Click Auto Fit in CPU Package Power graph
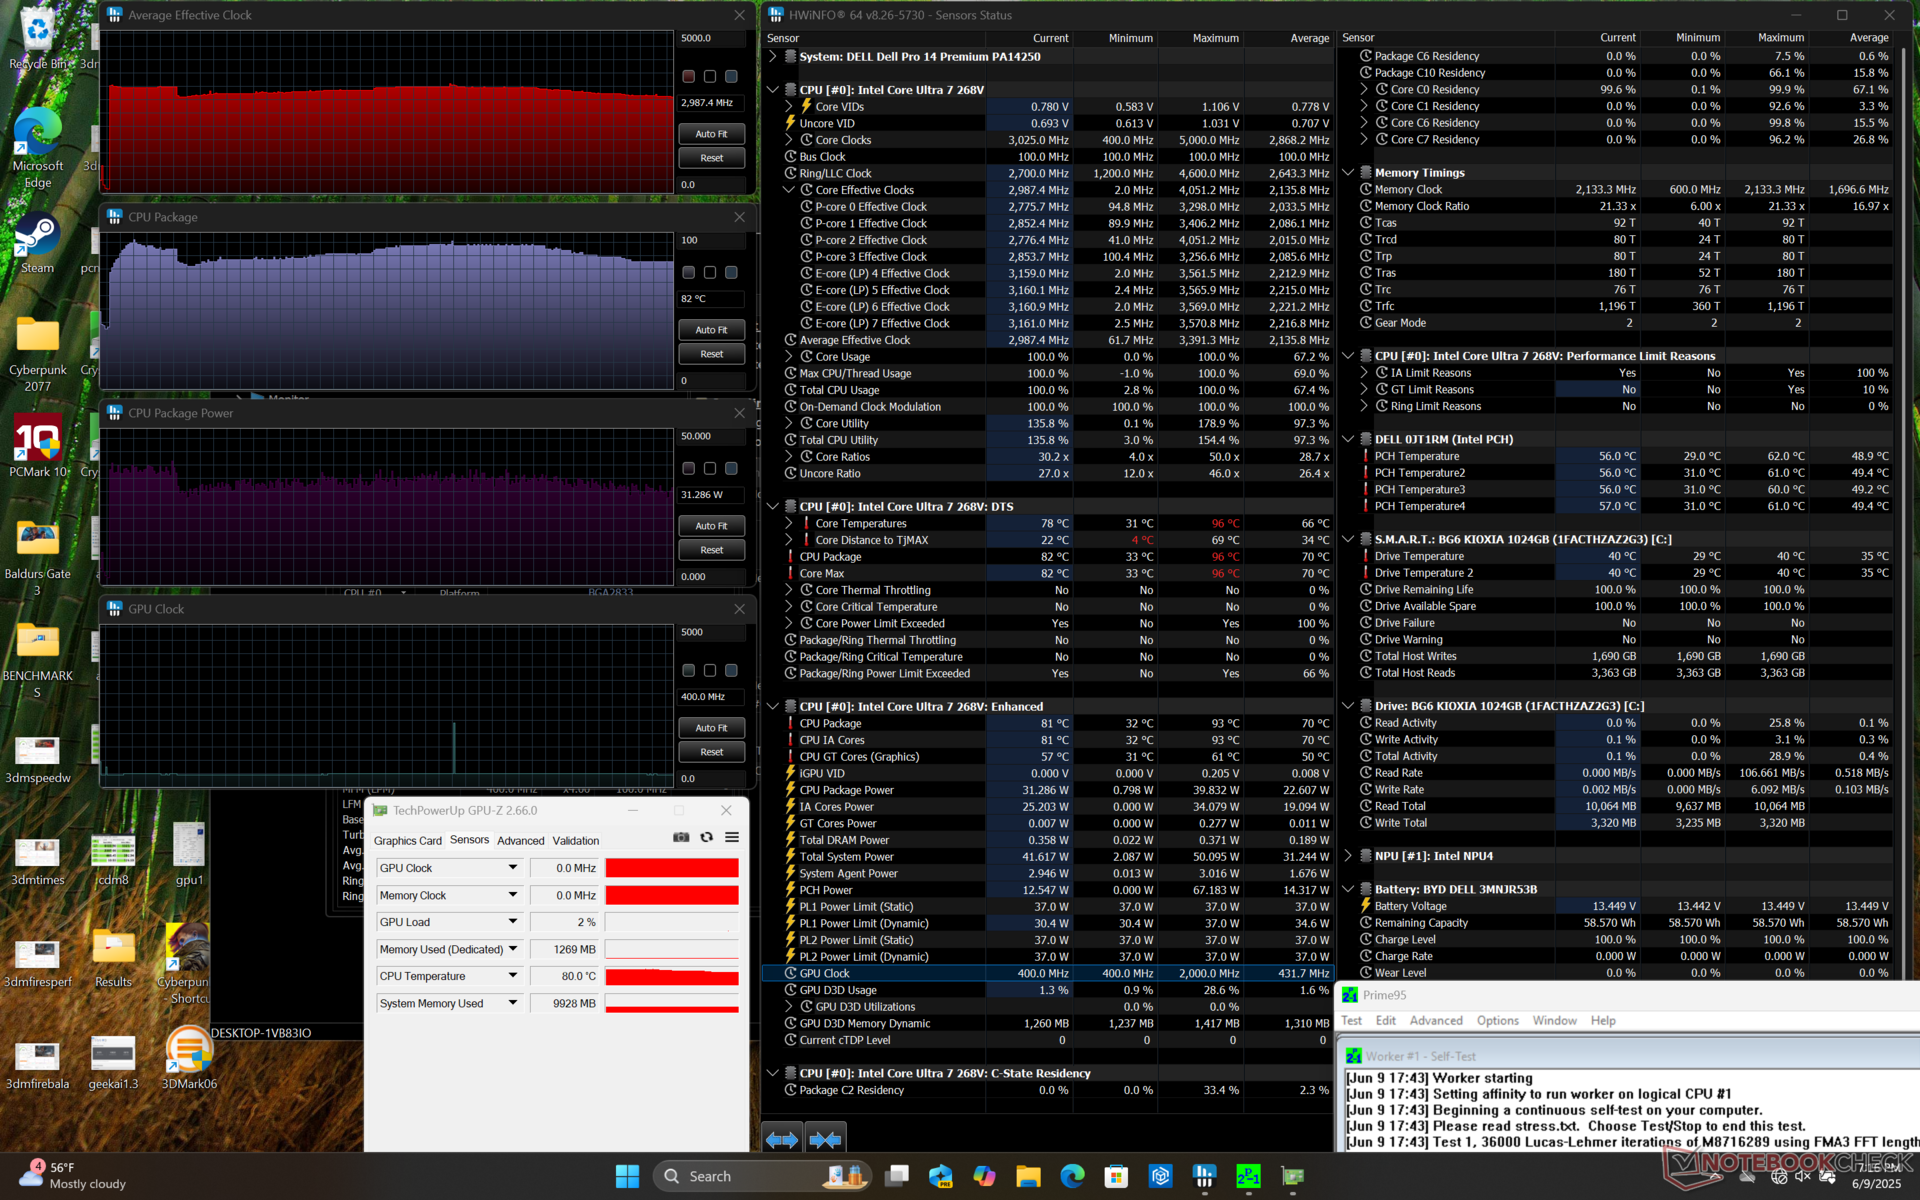 tap(711, 526)
